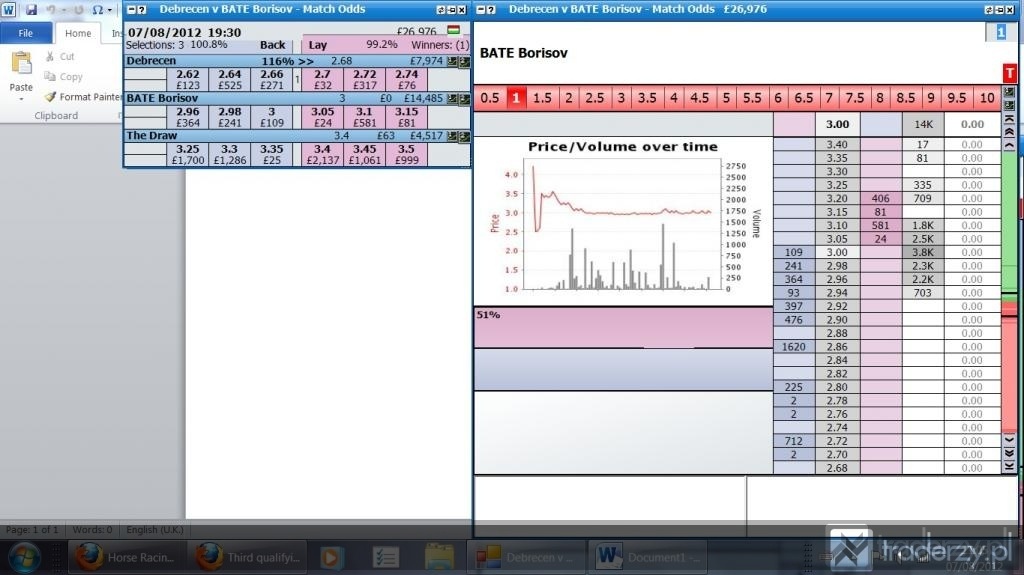Back Debrecen at 2.66
The height and width of the screenshot is (575, 1024).
pos(272,80)
